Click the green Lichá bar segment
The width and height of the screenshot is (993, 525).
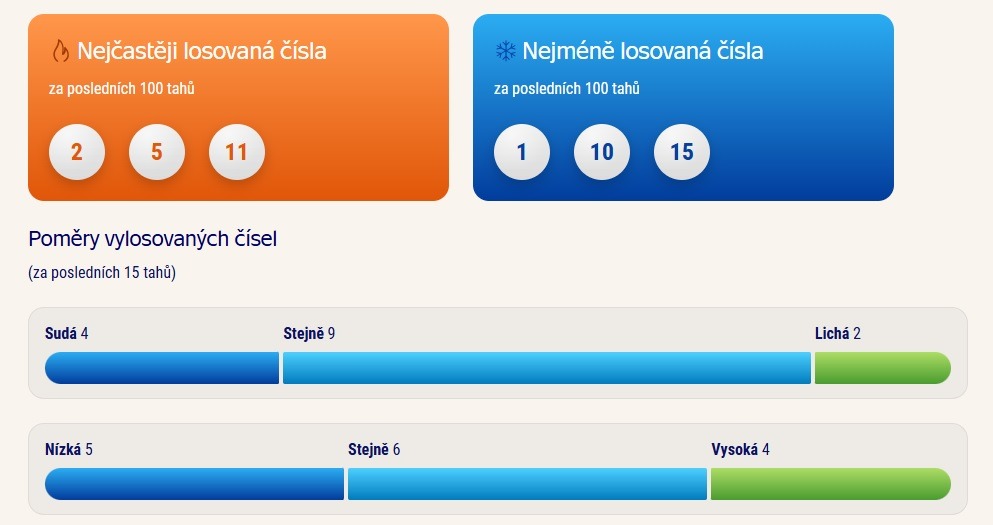coord(883,368)
